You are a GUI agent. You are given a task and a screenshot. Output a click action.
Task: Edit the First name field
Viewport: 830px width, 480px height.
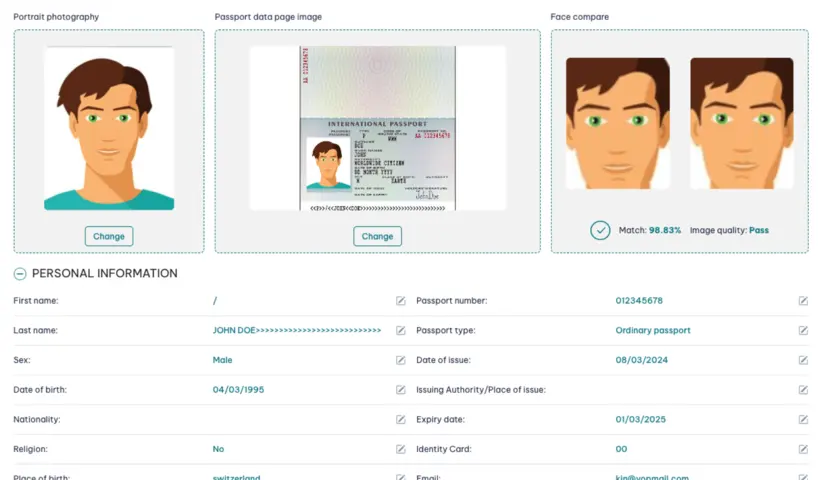tap(401, 301)
